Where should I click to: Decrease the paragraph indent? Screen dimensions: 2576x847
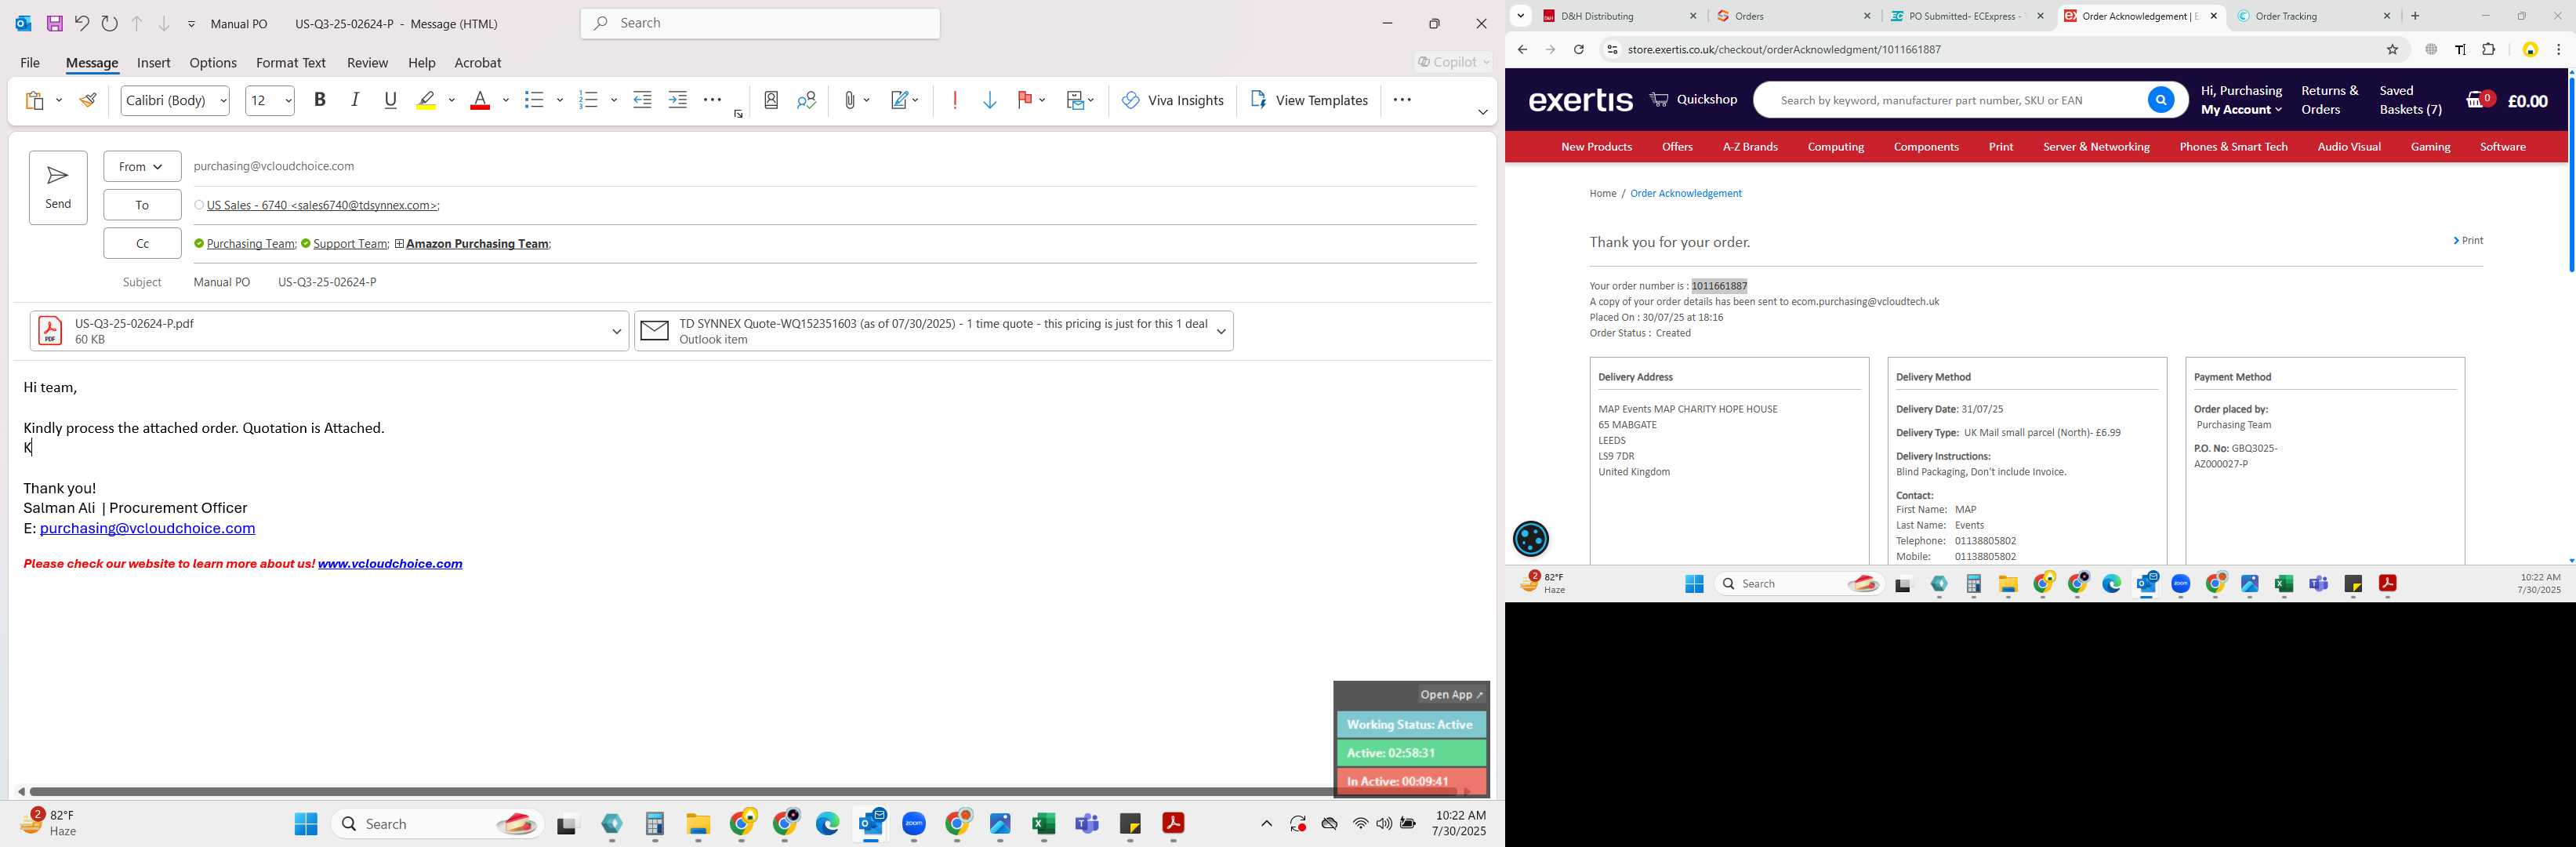pyautogui.click(x=642, y=100)
